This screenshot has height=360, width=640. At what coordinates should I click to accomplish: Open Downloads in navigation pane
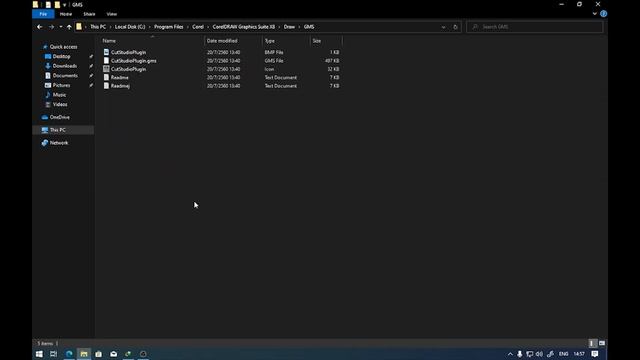click(64, 66)
